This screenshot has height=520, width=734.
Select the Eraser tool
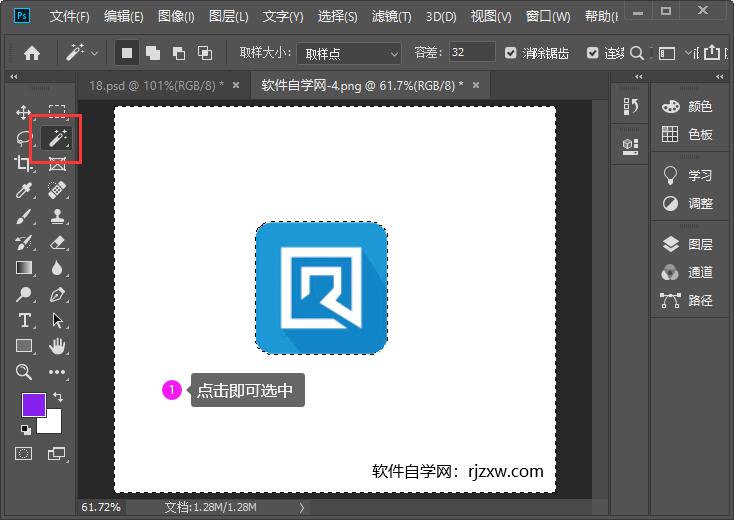click(57, 242)
